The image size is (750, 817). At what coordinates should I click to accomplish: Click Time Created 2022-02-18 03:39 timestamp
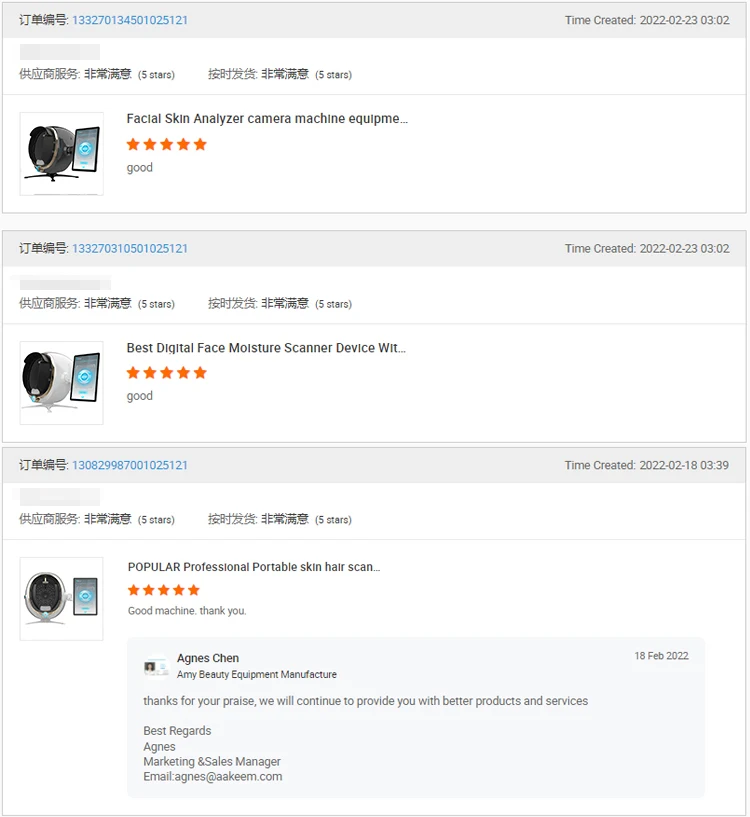[x=646, y=466]
